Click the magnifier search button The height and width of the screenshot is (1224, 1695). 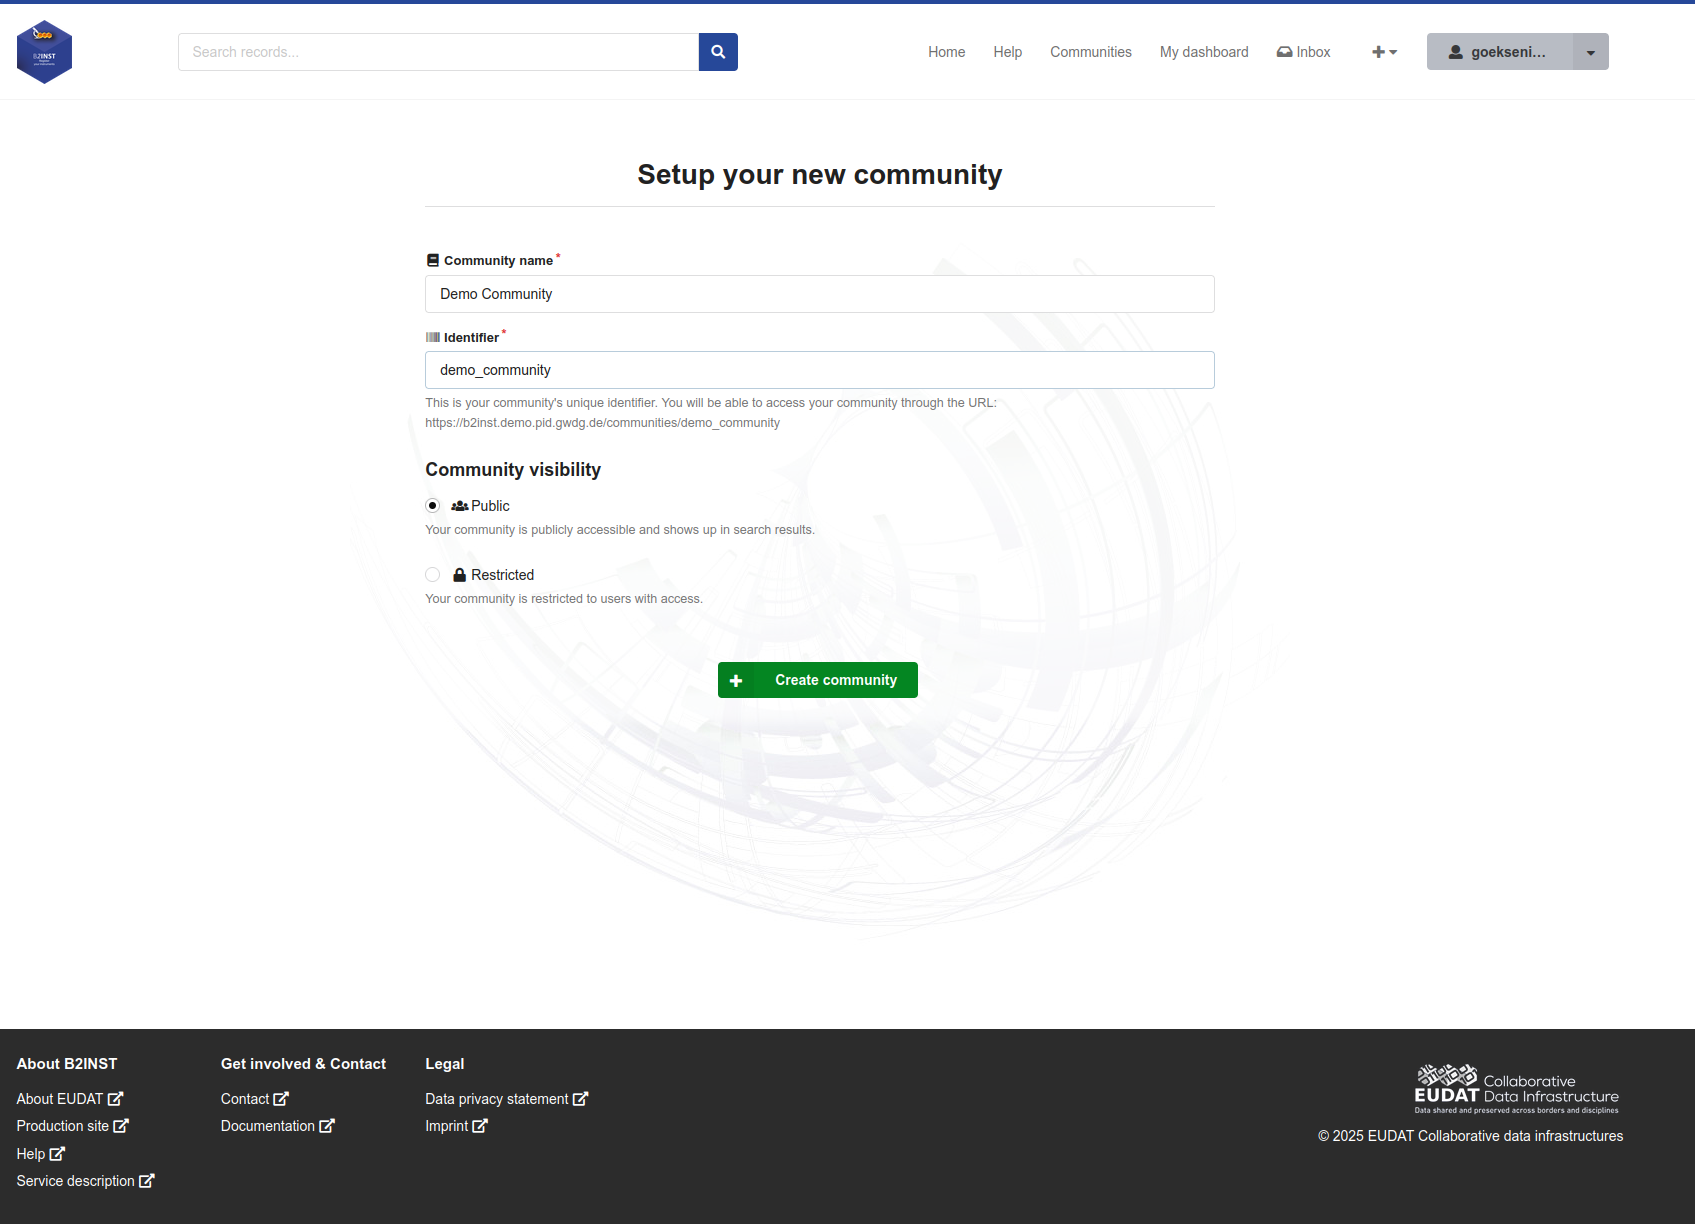tap(718, 52)
